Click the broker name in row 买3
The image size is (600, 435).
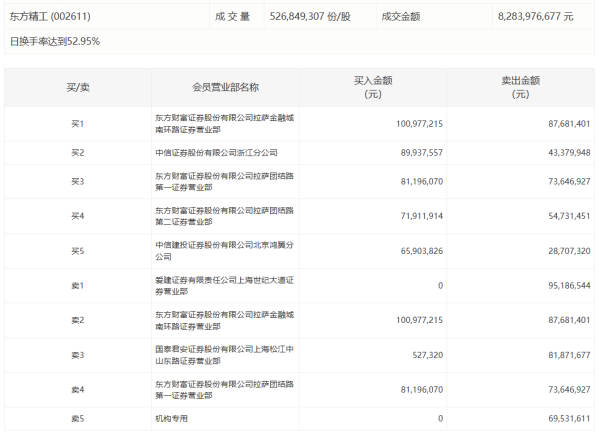(x=225, y=182)
